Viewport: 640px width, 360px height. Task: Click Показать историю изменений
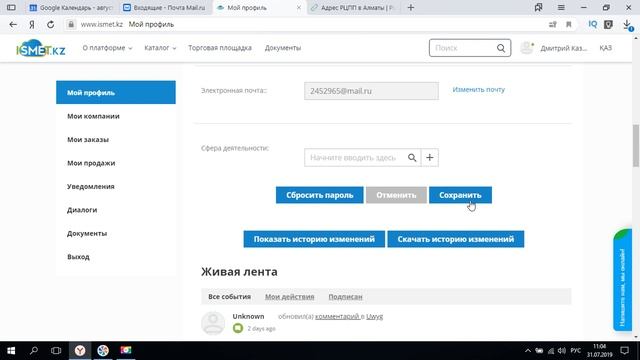[314, 239]
